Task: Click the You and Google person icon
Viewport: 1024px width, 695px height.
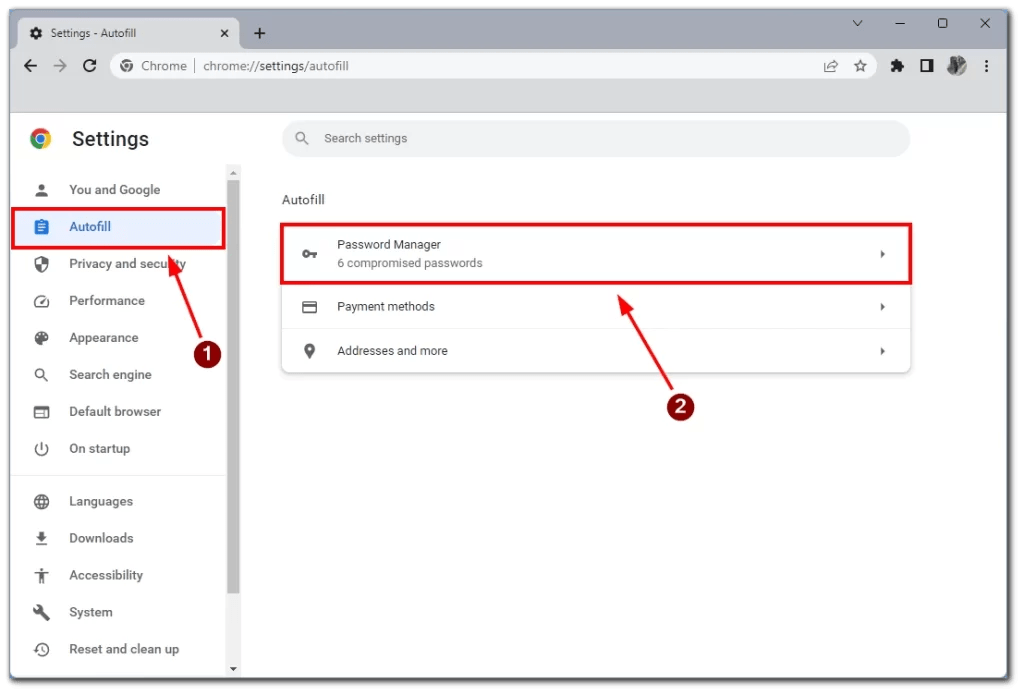Action: (41, 190)
